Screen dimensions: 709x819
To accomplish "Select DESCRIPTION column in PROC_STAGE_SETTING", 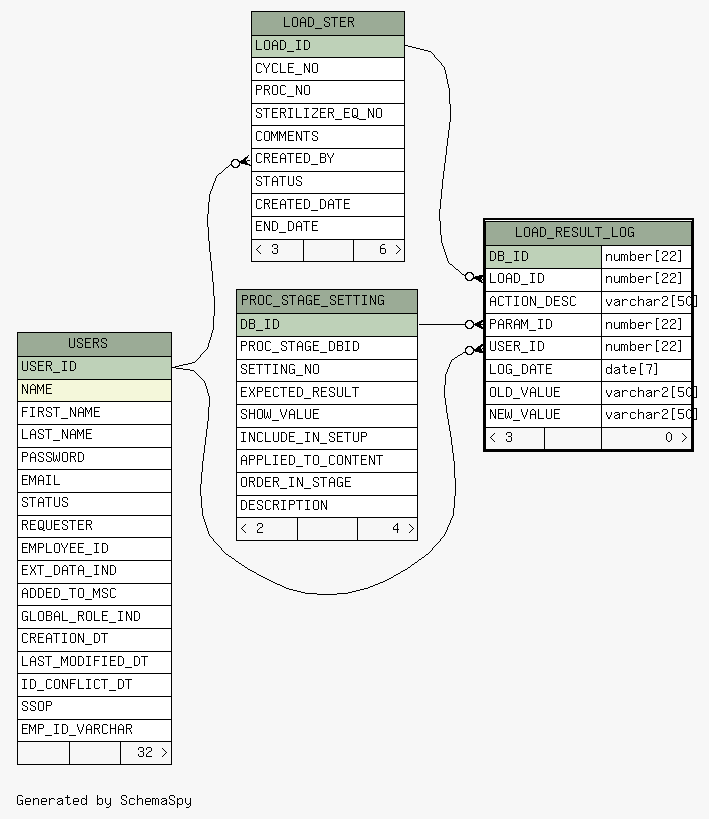I will click(327, 506).
